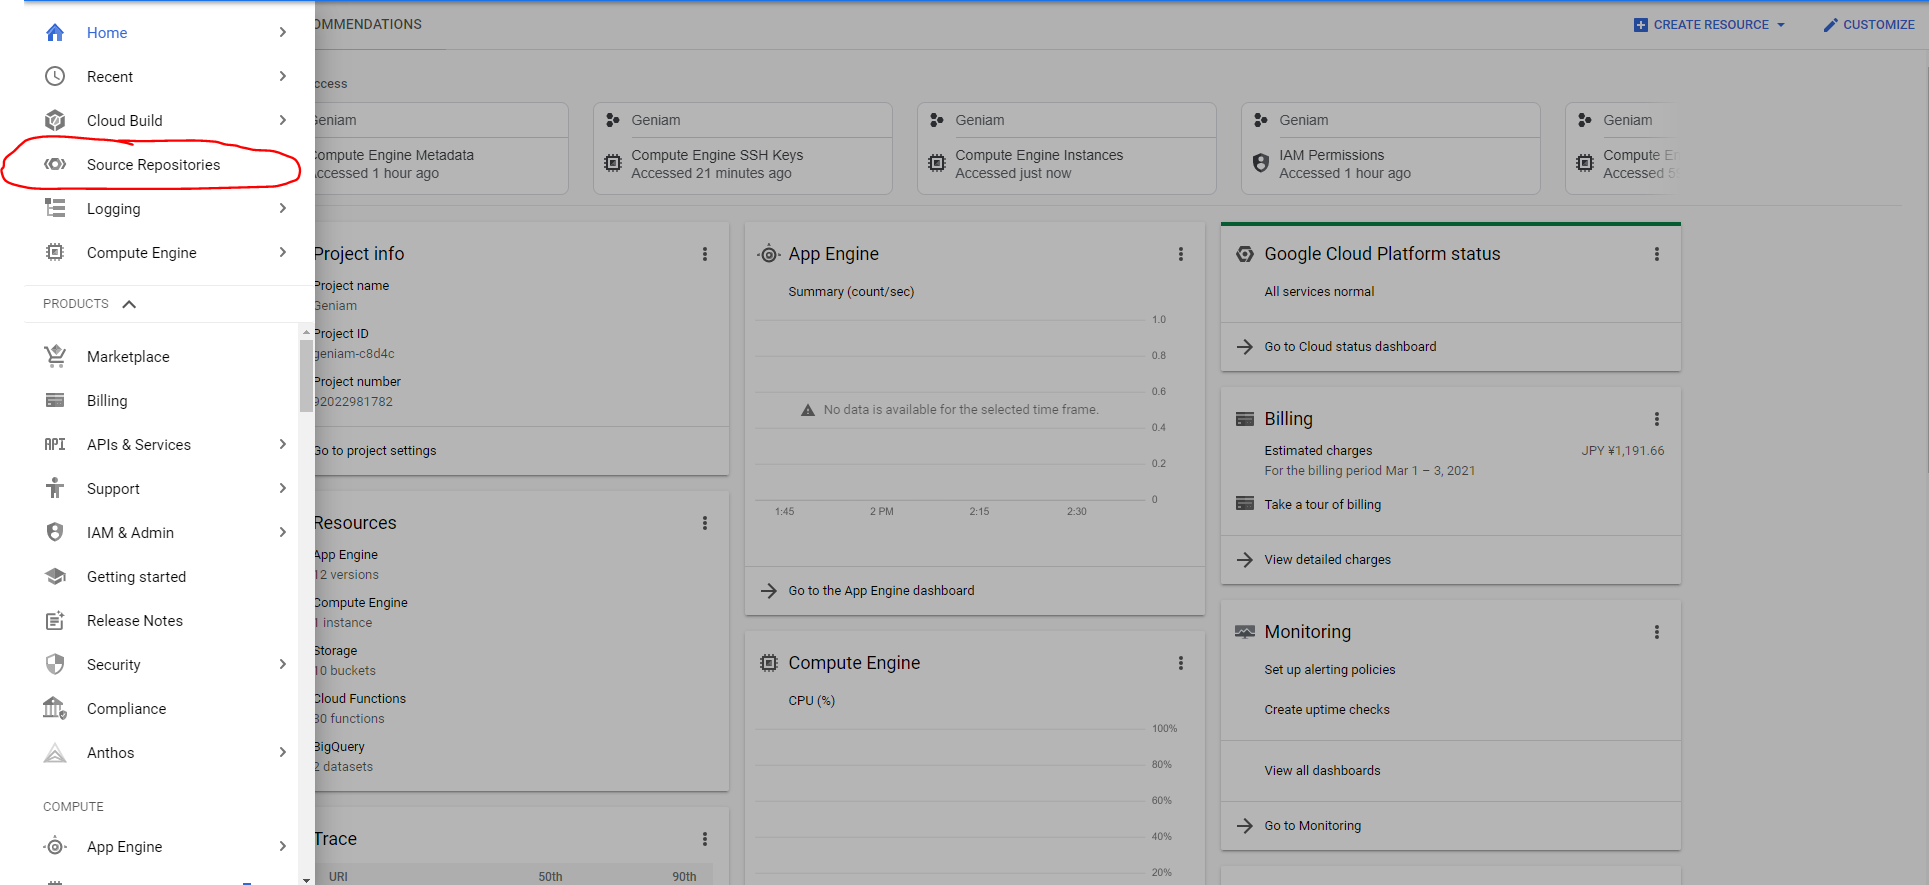This screenshot has width=1929, height=885.
Task: Click Take a tour of billing
Action: coord(1322,505)
